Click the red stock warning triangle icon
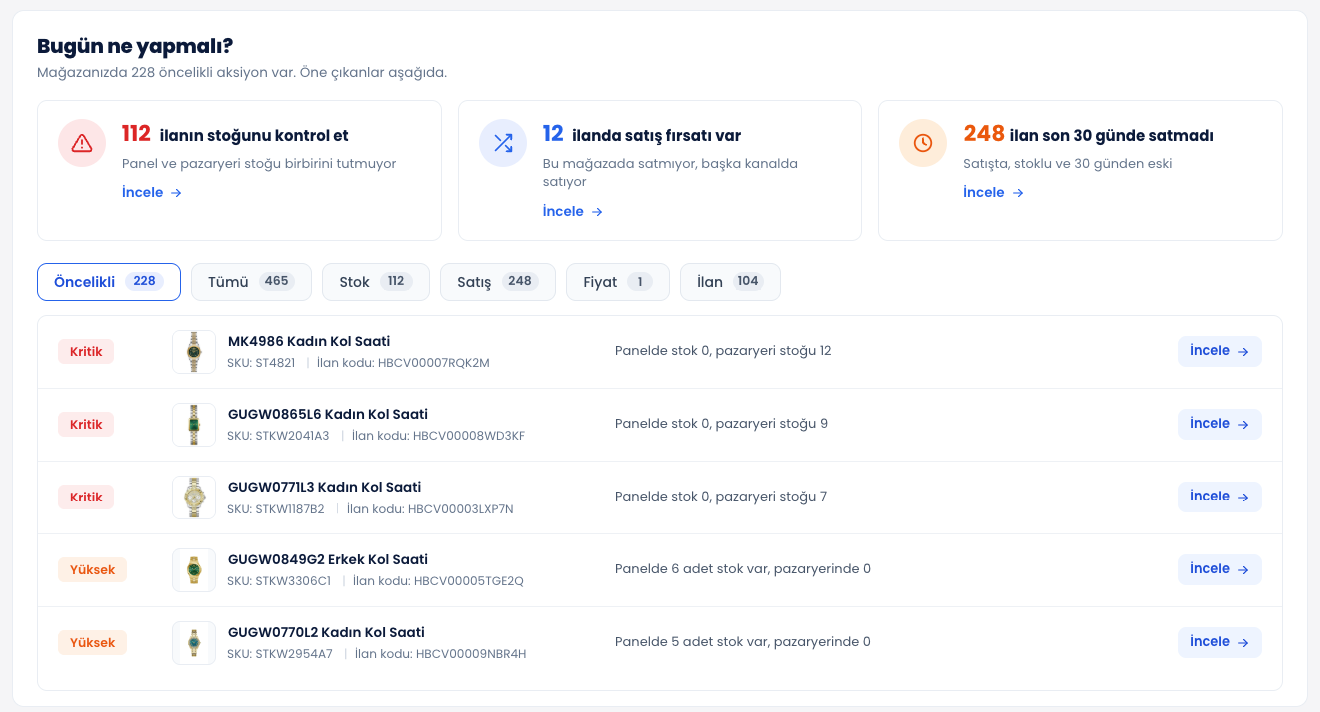Viewport: 1320px width, 712px height. tap(82, 143)
